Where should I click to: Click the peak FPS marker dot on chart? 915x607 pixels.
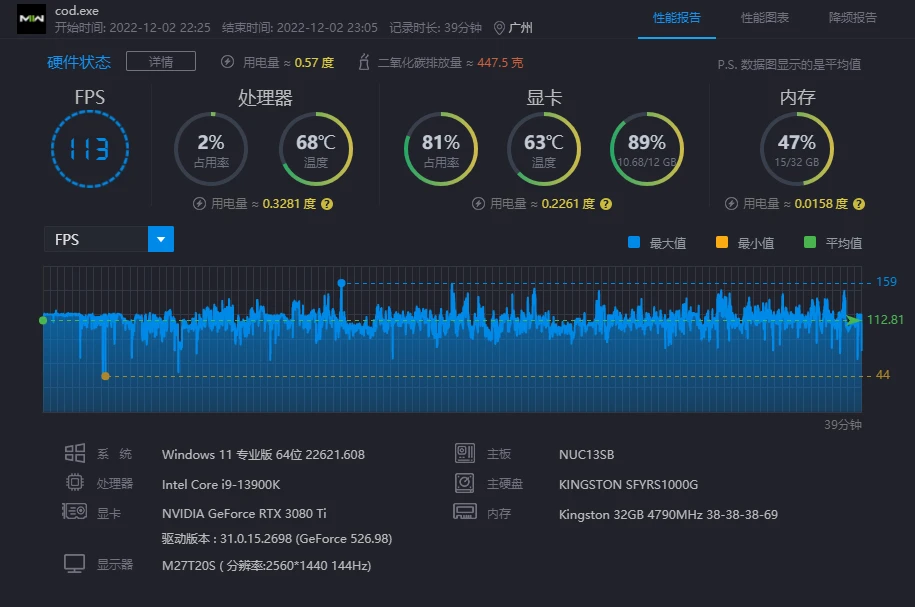pos(341,284)
